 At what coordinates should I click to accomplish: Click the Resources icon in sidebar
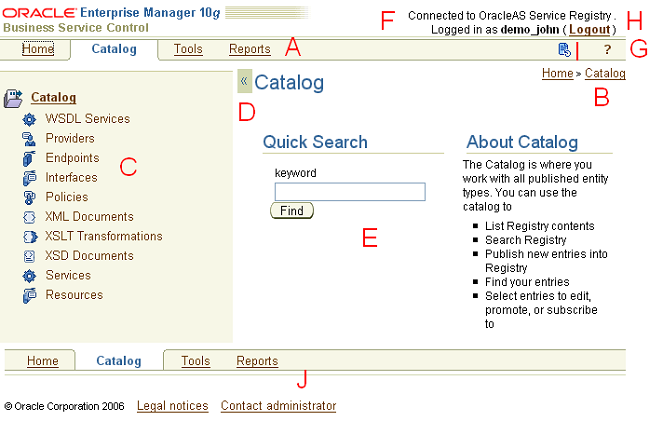tap(29, 295)
